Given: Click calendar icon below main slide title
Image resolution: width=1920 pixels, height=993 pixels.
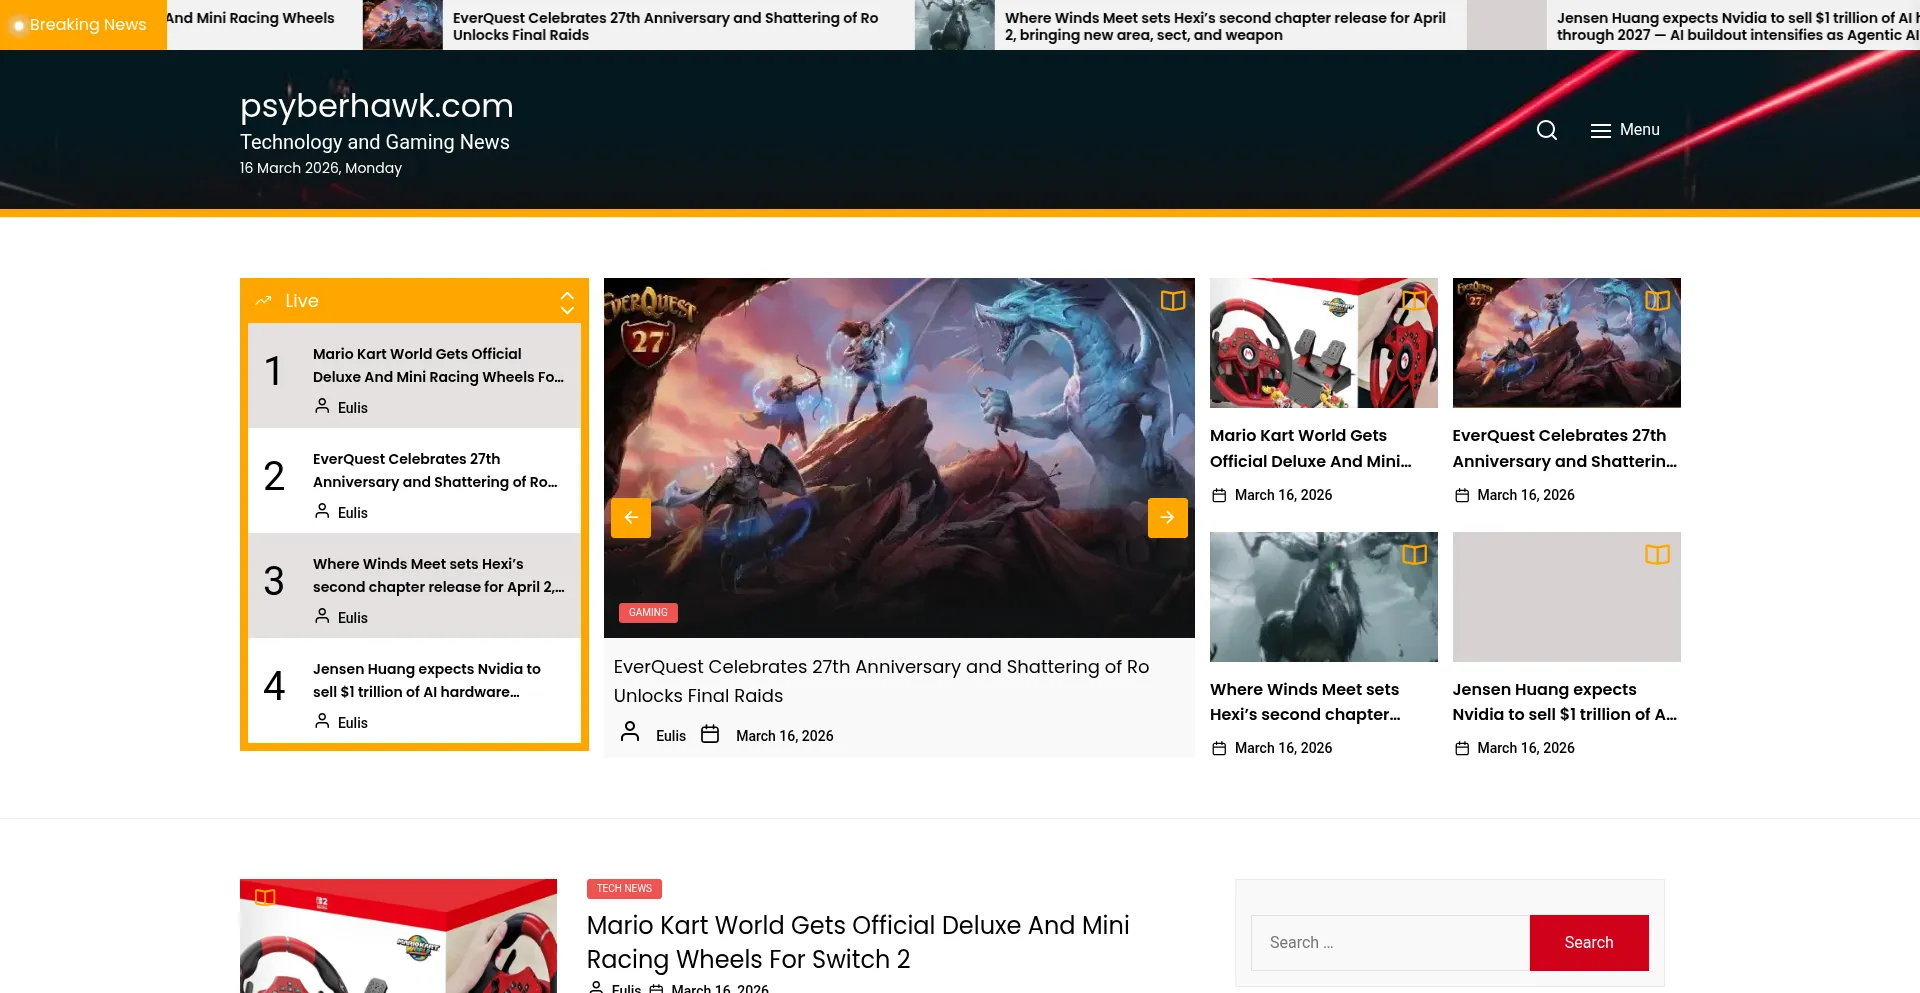Looking at the screenshot, I should pos(710,735).
